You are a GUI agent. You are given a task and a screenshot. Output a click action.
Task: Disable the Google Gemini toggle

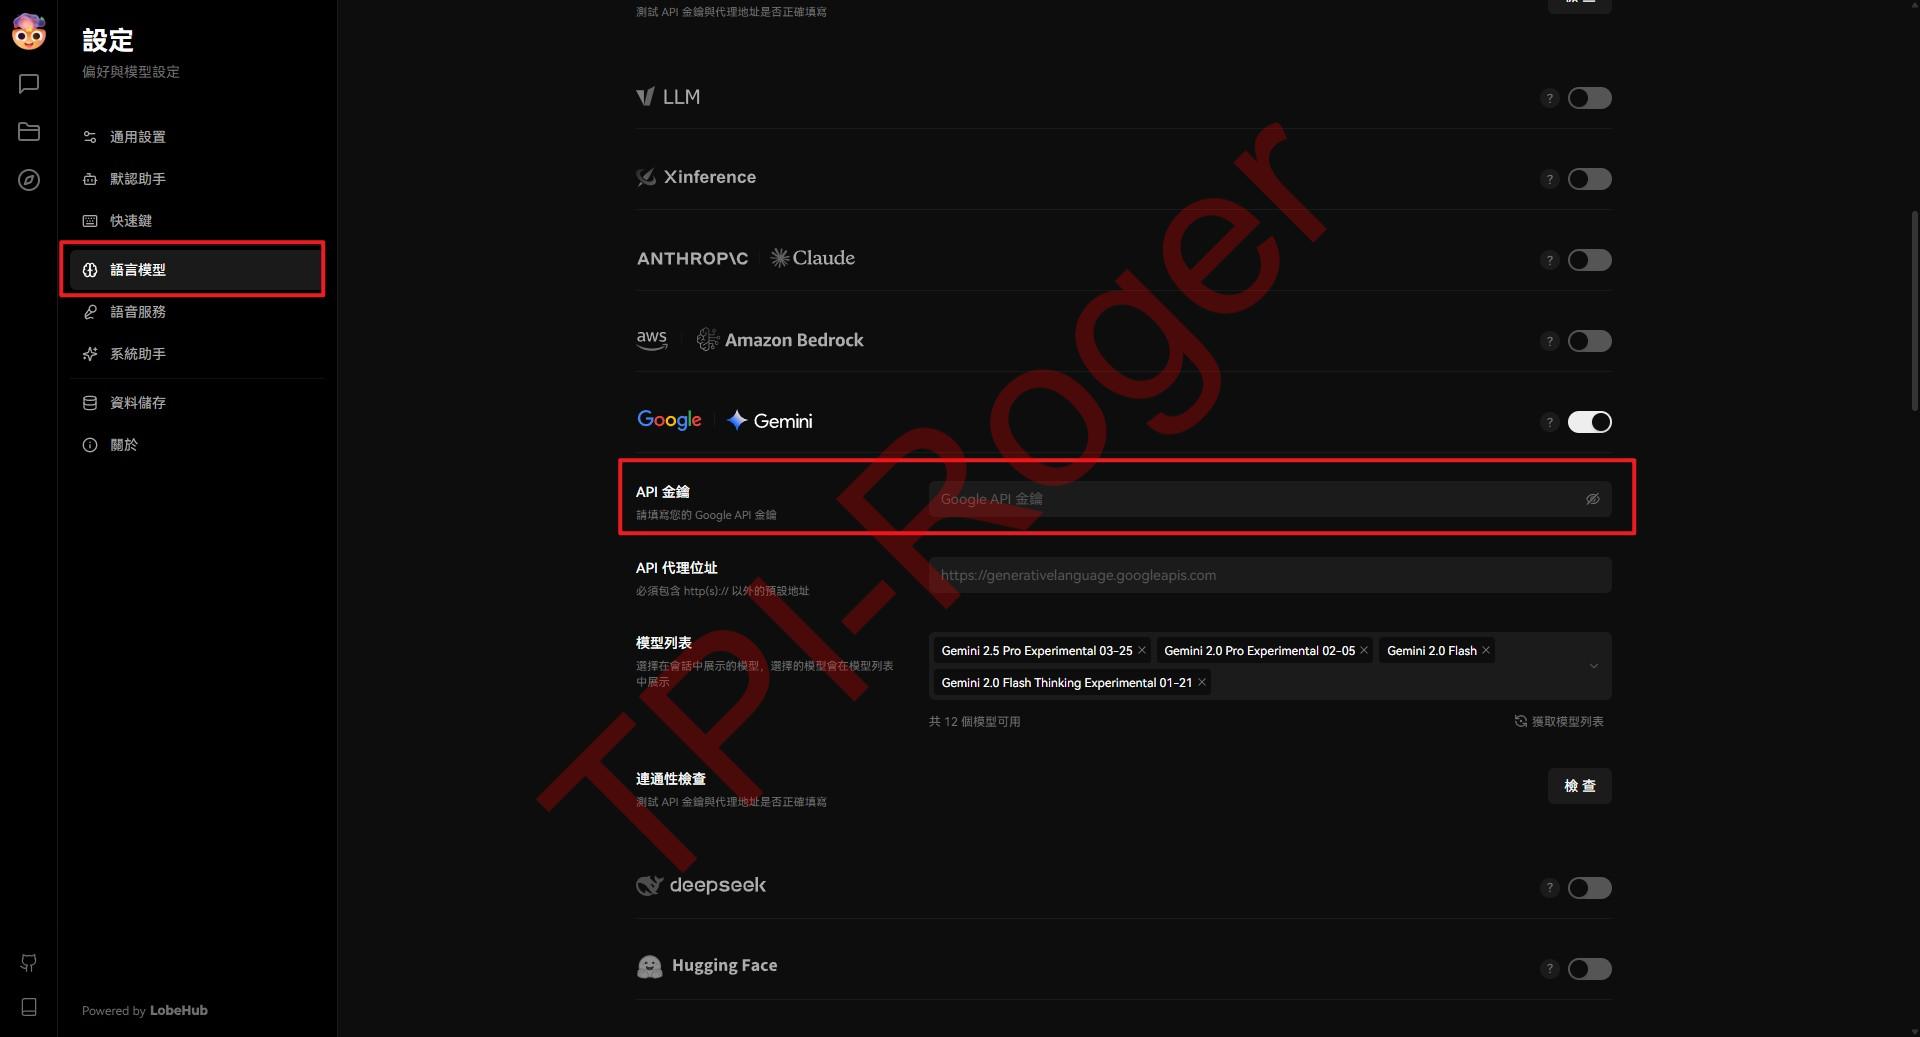coord(1589,422)
